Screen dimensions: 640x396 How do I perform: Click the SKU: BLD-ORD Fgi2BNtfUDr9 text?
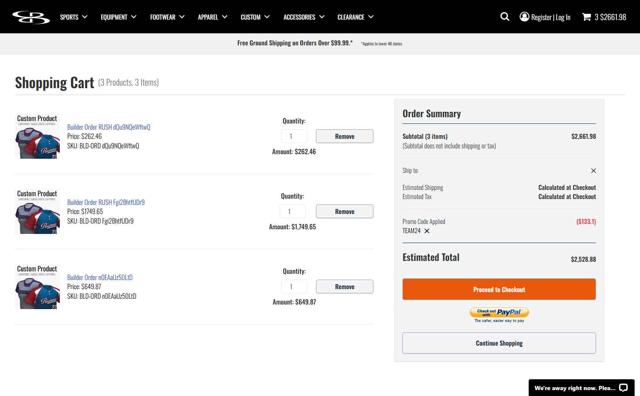100,221
